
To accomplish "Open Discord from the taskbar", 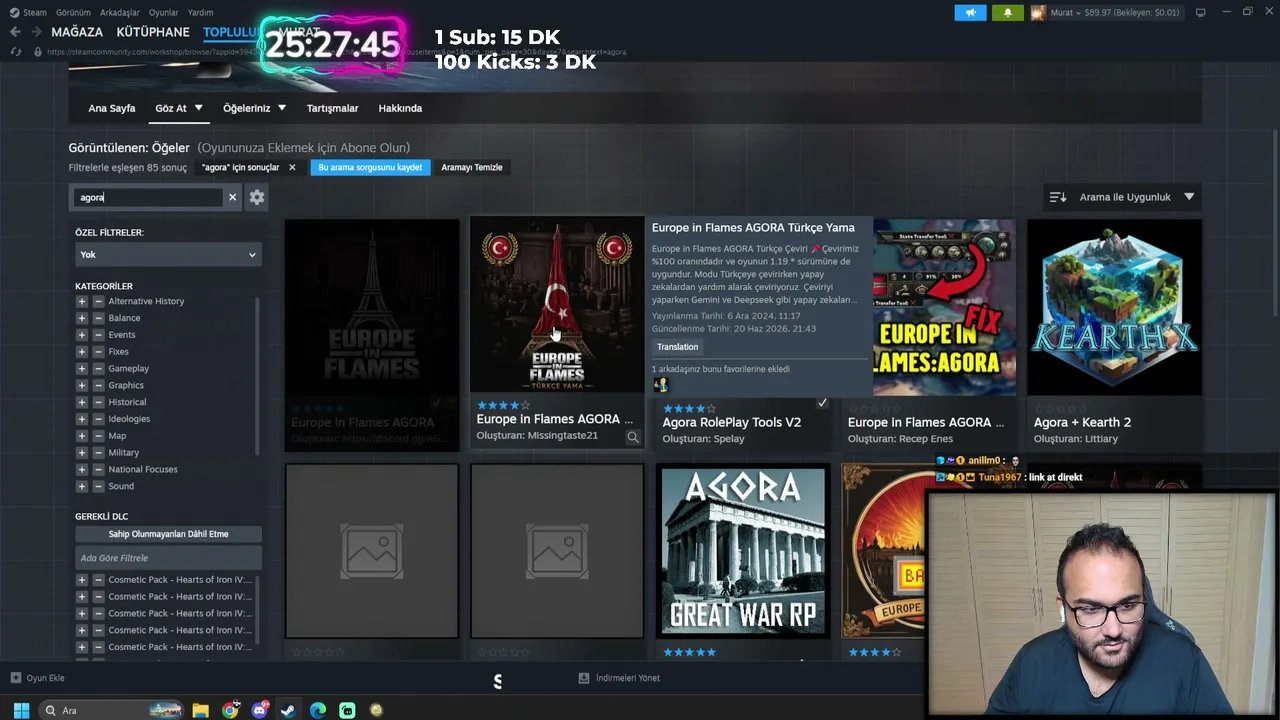I will point(260,710).
